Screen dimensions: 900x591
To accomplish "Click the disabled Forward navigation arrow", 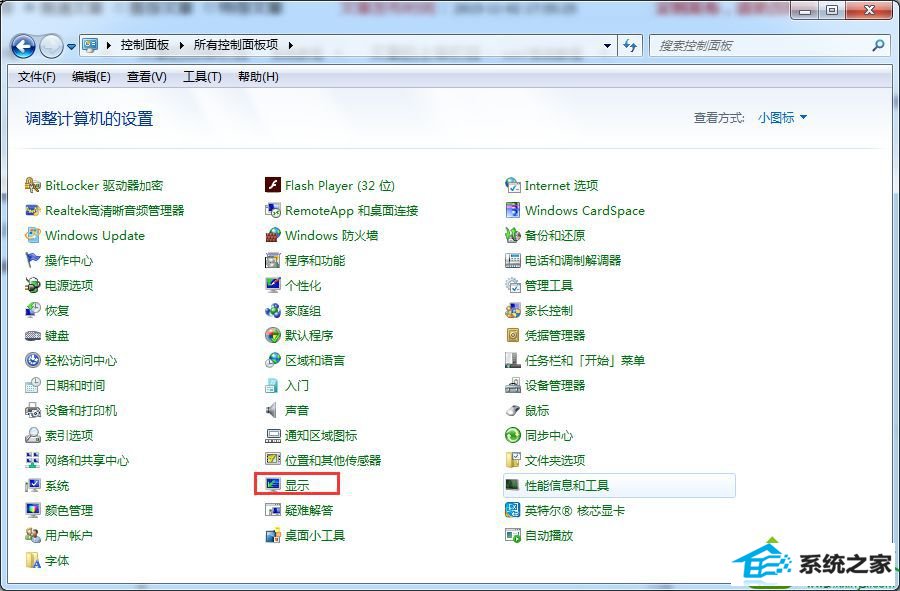I will [51, 46].
